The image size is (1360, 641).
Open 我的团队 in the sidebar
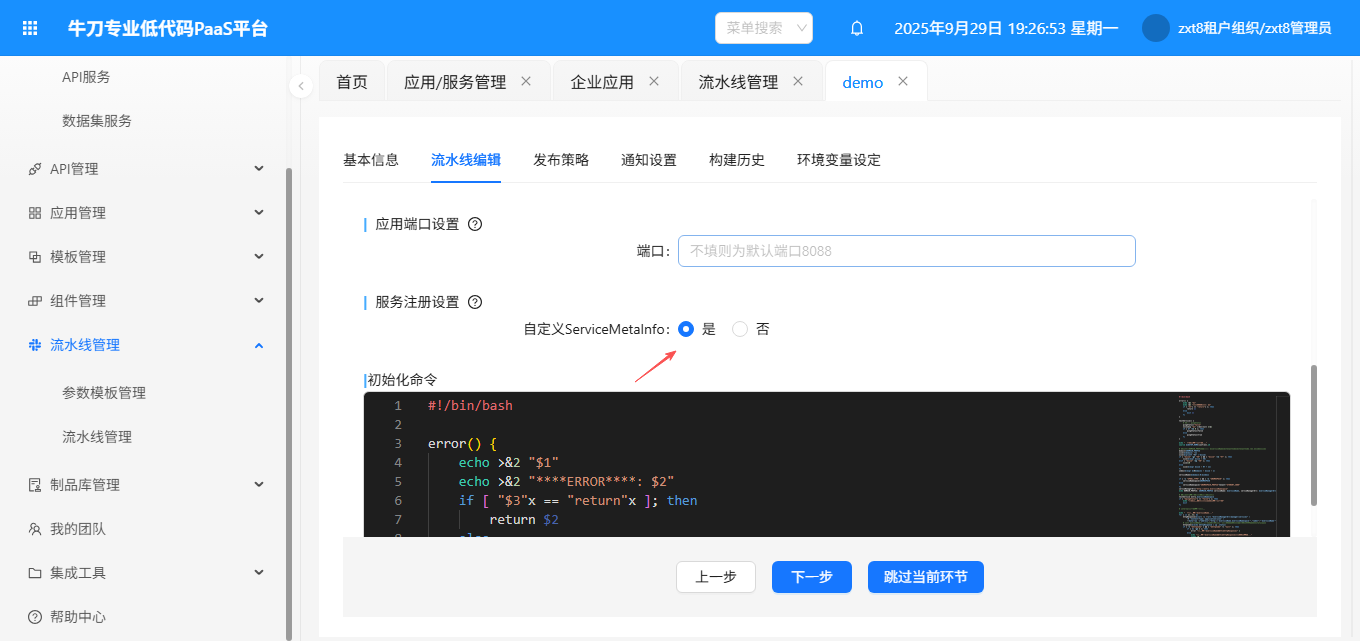pos(78,529)
